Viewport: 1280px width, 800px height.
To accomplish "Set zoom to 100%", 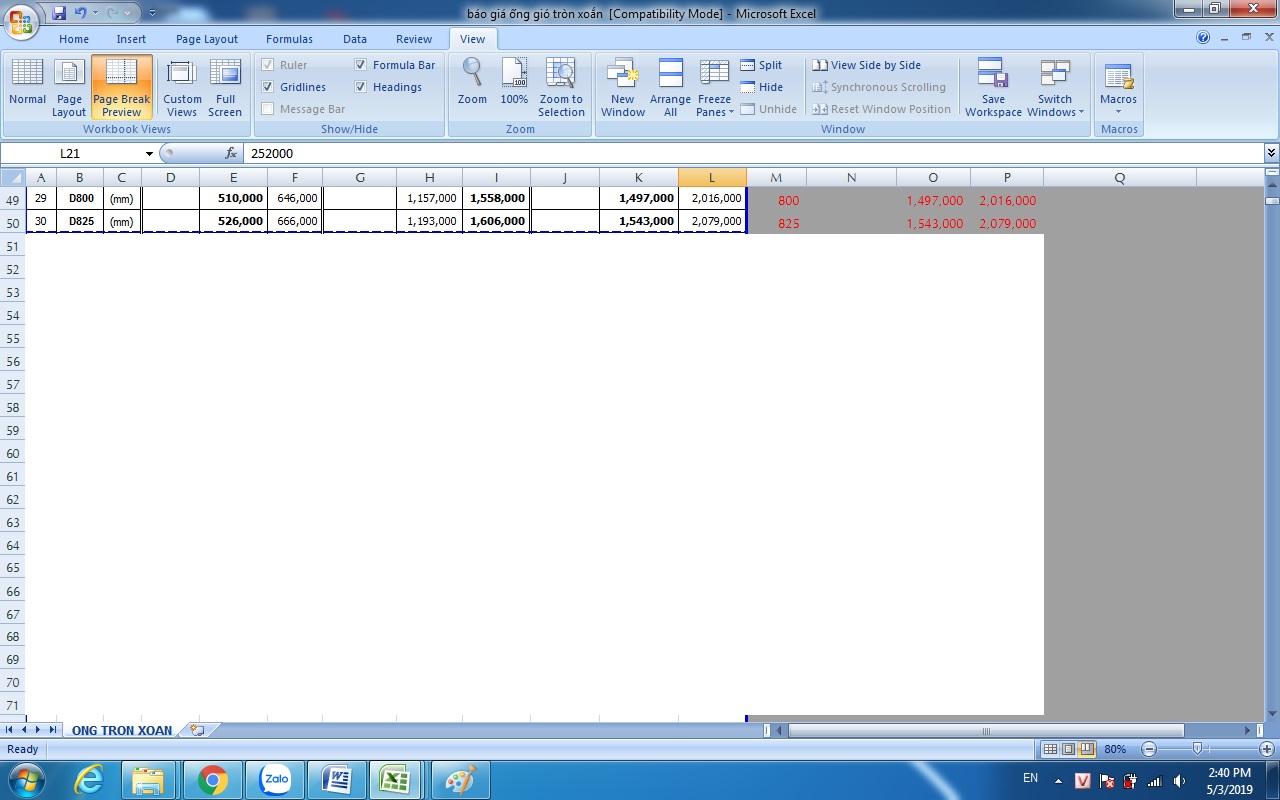I will click(514, 82).
